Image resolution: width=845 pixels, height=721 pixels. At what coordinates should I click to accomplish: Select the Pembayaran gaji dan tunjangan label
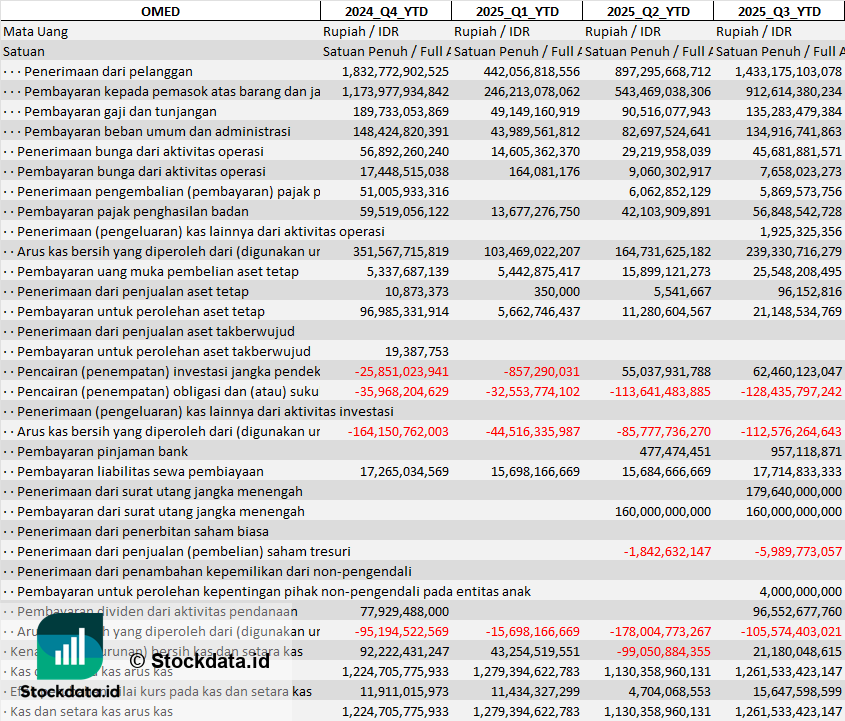(122, 111)
